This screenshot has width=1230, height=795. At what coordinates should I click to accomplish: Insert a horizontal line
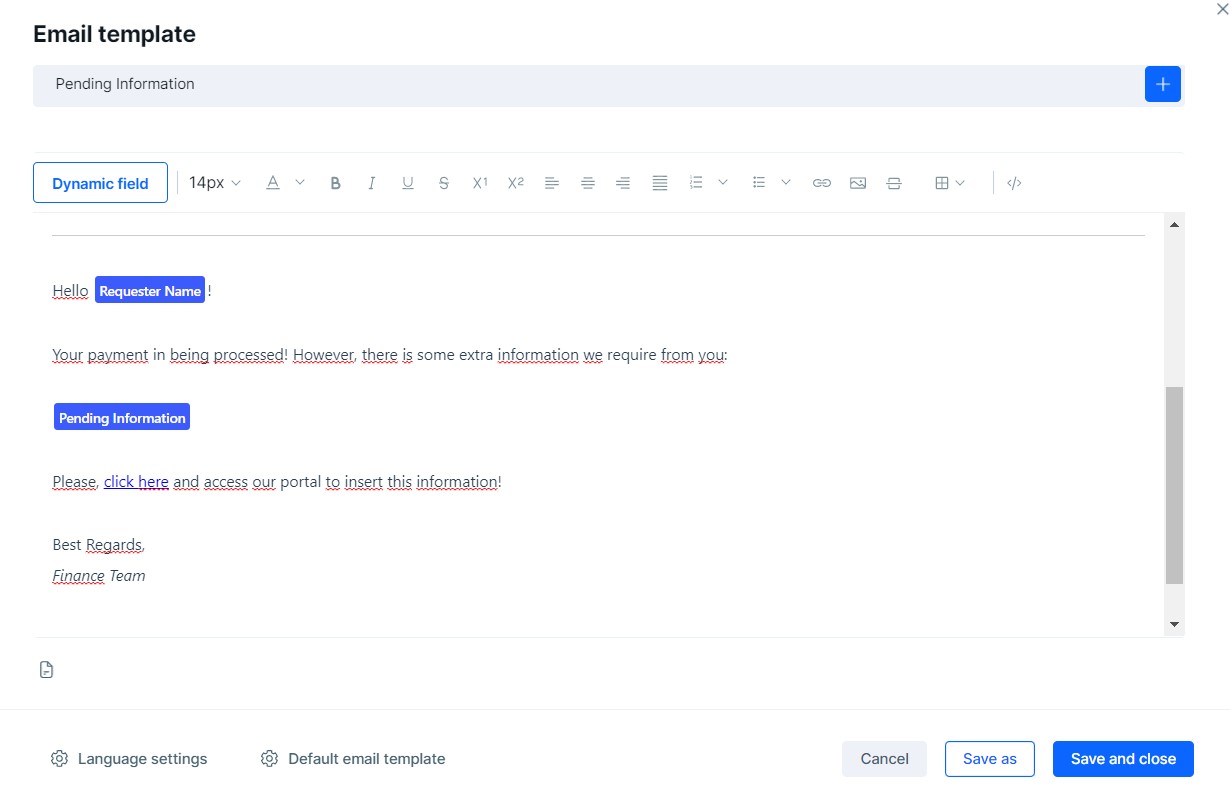(894, 183)
